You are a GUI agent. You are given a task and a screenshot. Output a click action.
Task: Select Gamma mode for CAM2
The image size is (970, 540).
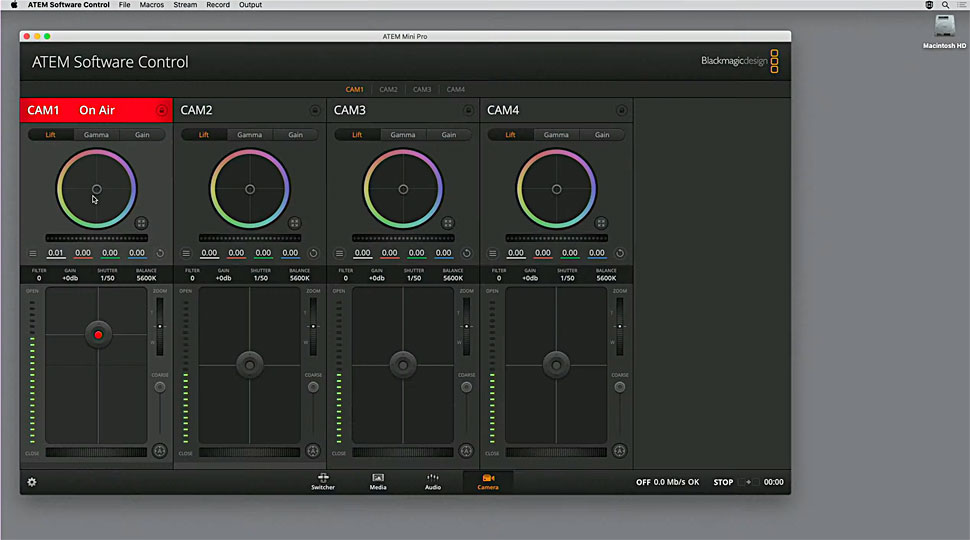click(249, 135)
